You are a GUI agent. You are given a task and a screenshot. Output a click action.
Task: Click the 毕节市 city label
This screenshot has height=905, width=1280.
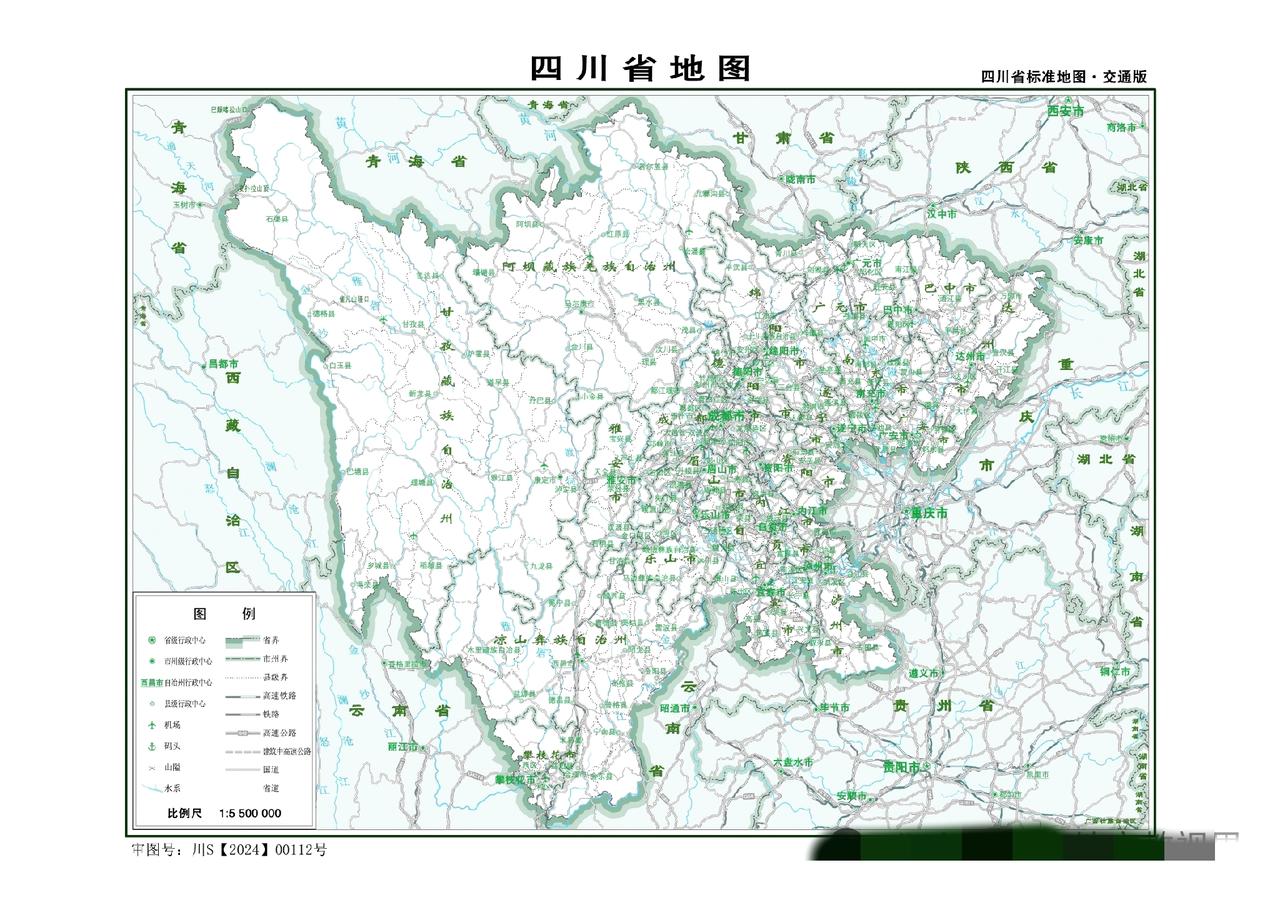pos(833,708)
